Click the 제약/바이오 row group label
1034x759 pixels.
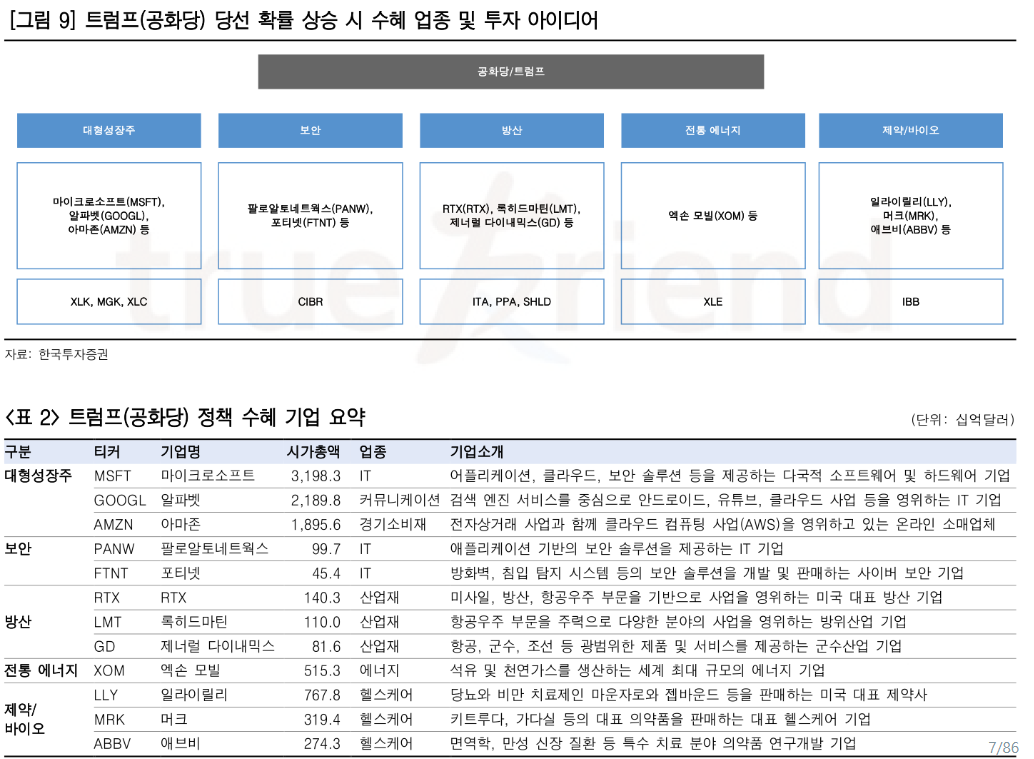[x=24, y=719]
